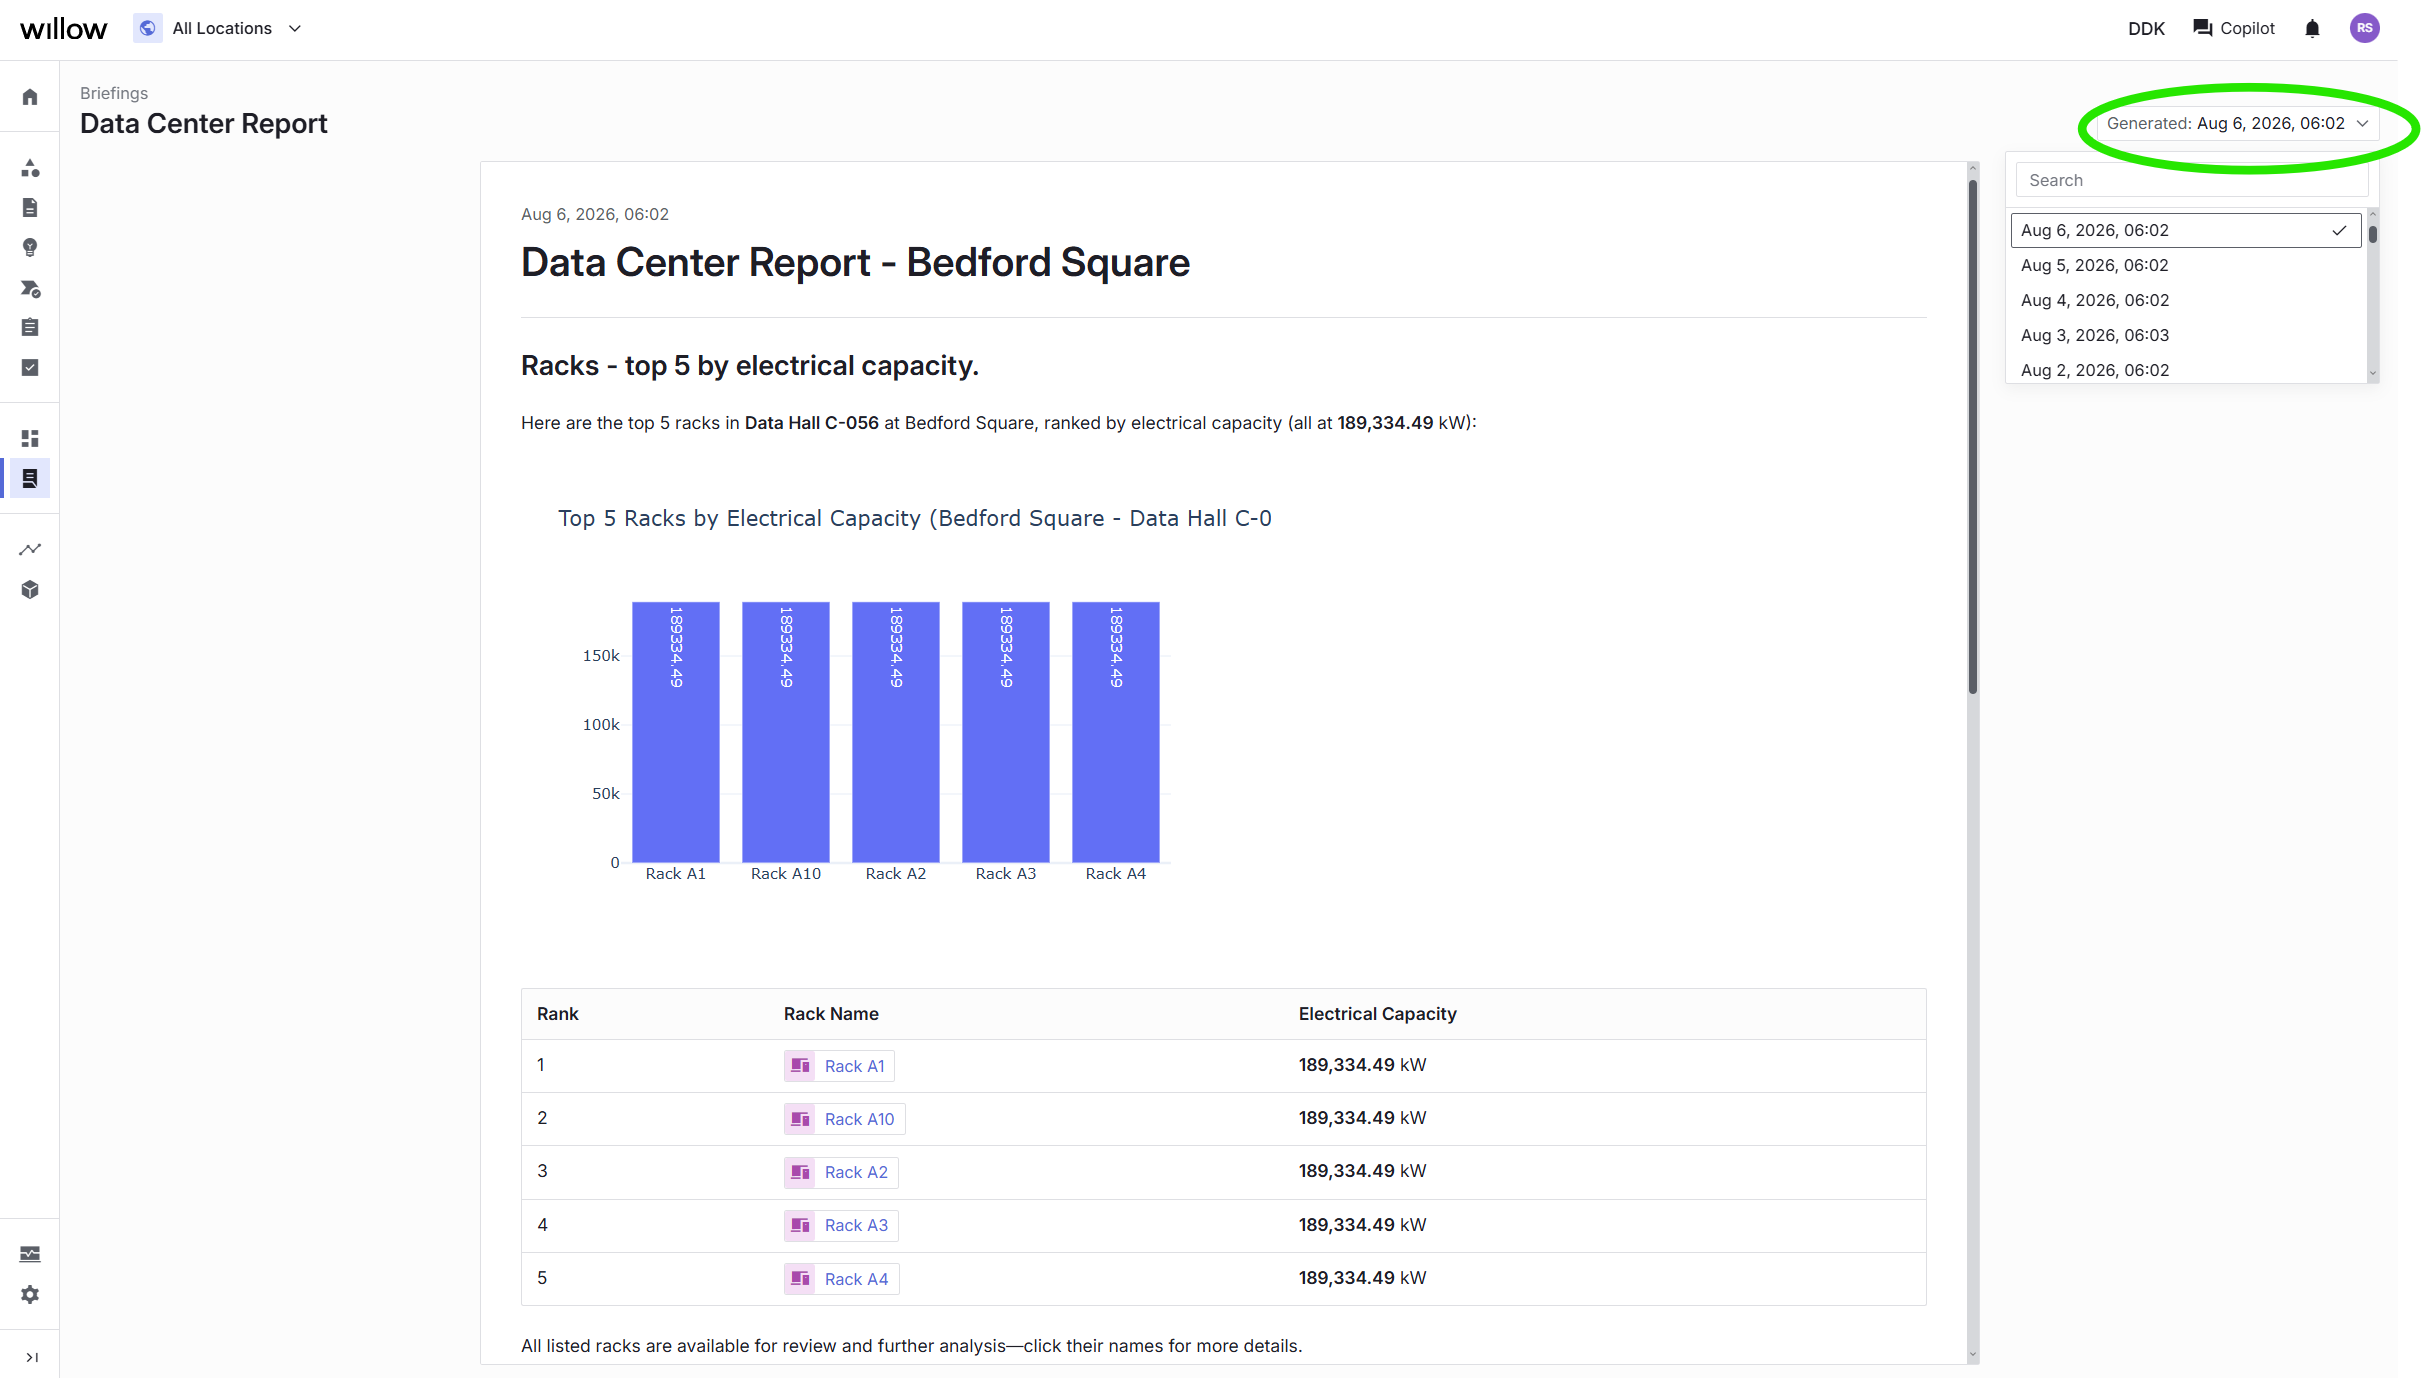Image resolution: width=2421 pixels, height=1378 pixels.
Task: Open the Home icon in sidebar
Action: [x=30, y=97]
